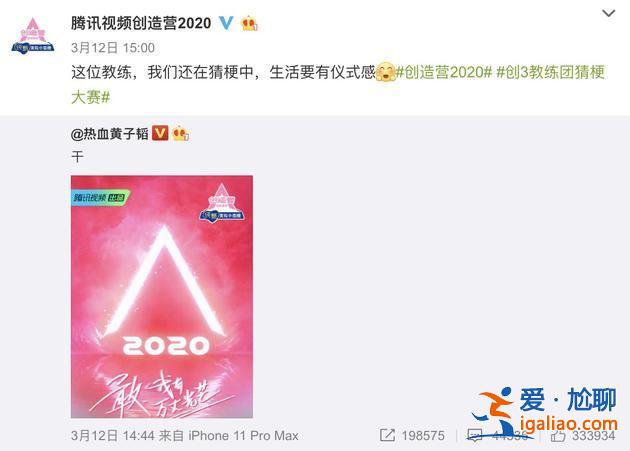Click the blue verified V badge
Viewport: 630px width, 451px height.
(x=226, y=23)
